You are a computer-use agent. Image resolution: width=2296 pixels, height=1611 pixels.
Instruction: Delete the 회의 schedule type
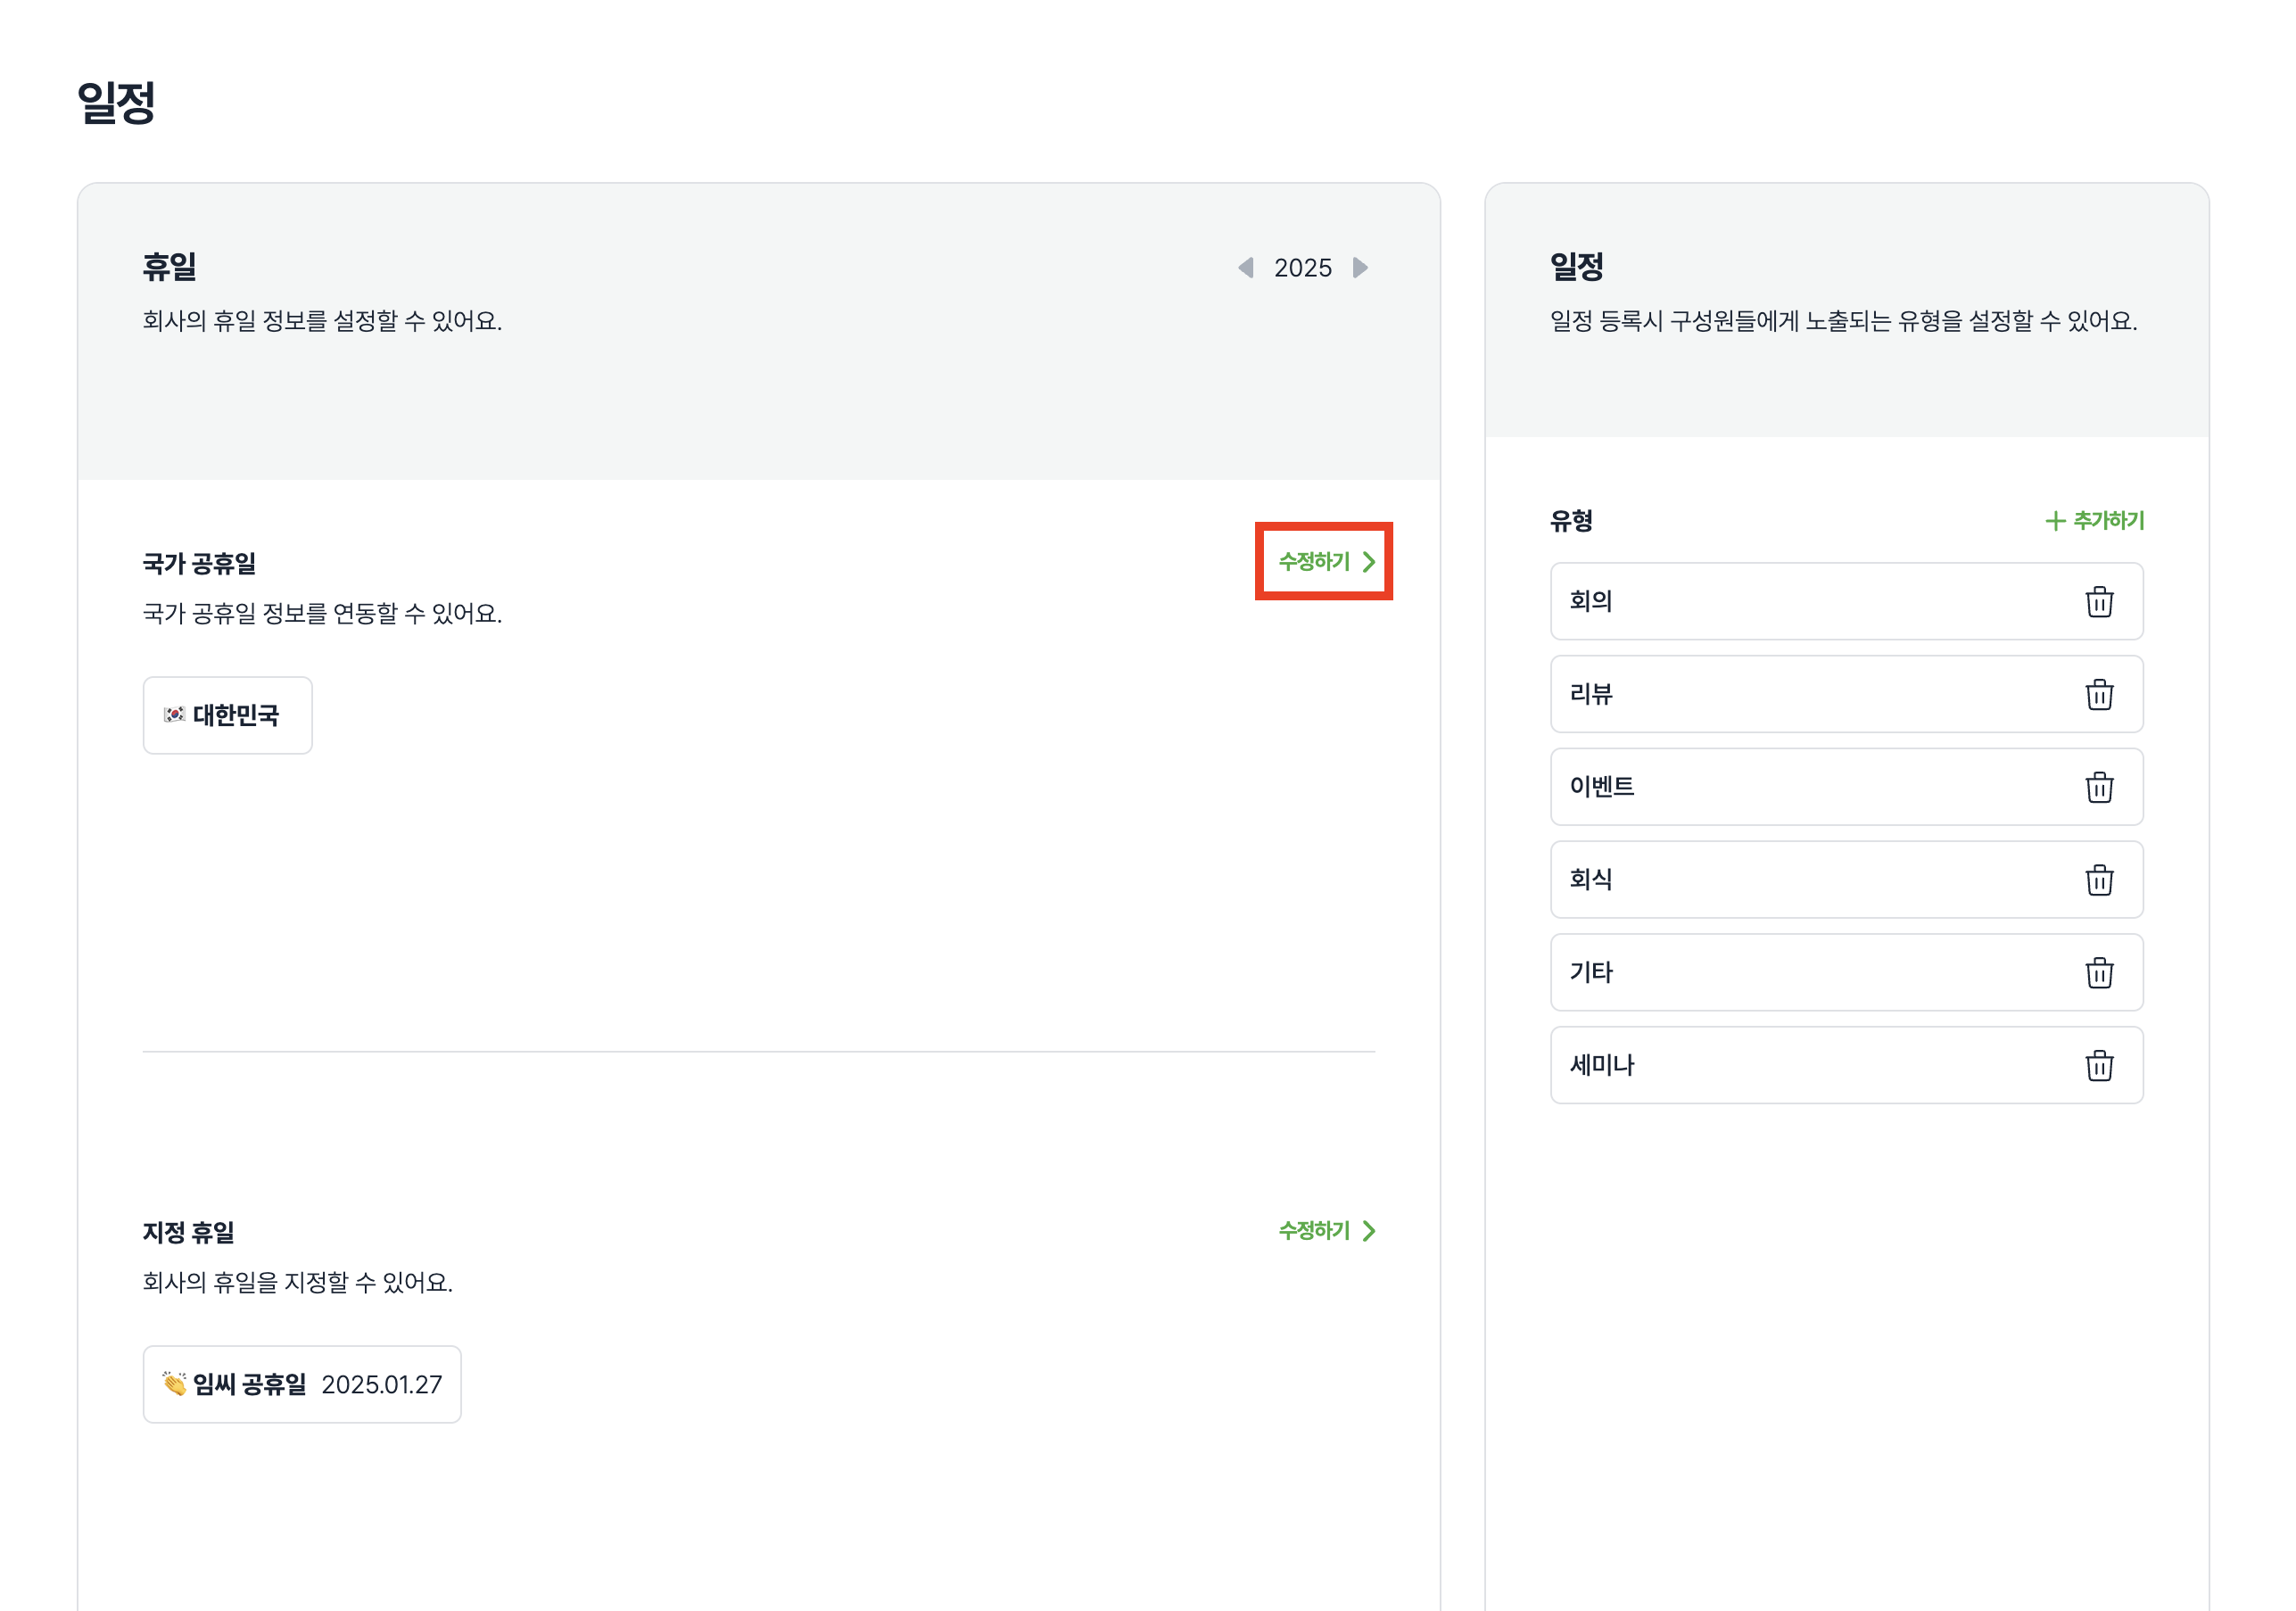pos(2098,602)
